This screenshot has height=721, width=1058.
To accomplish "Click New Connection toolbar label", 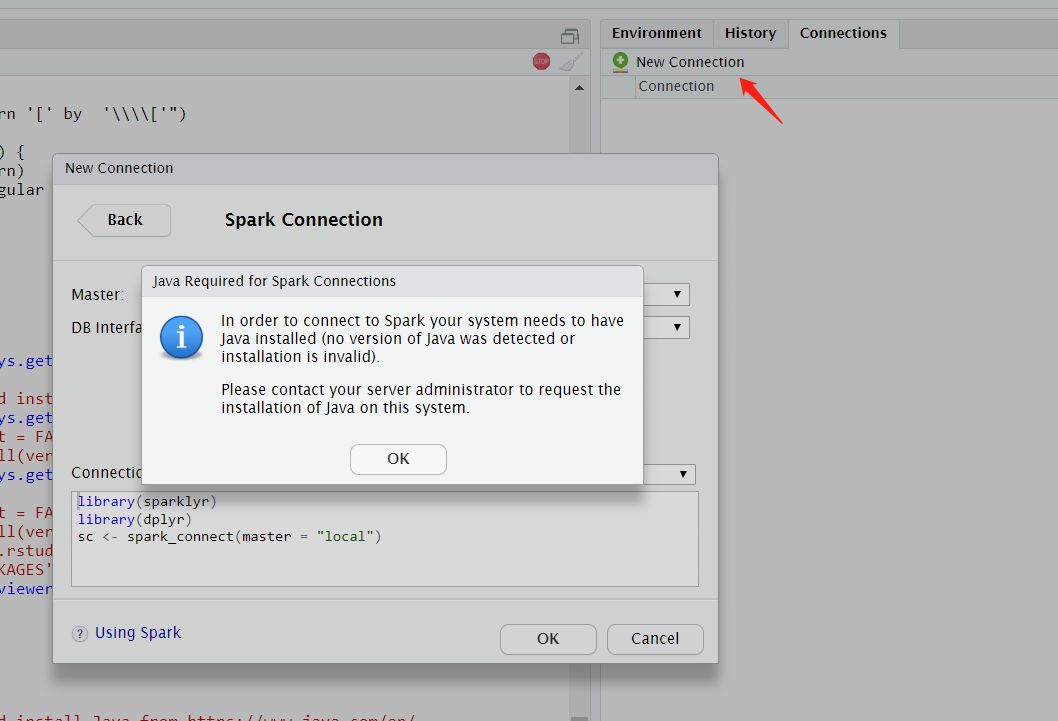I will coord(690,62).
